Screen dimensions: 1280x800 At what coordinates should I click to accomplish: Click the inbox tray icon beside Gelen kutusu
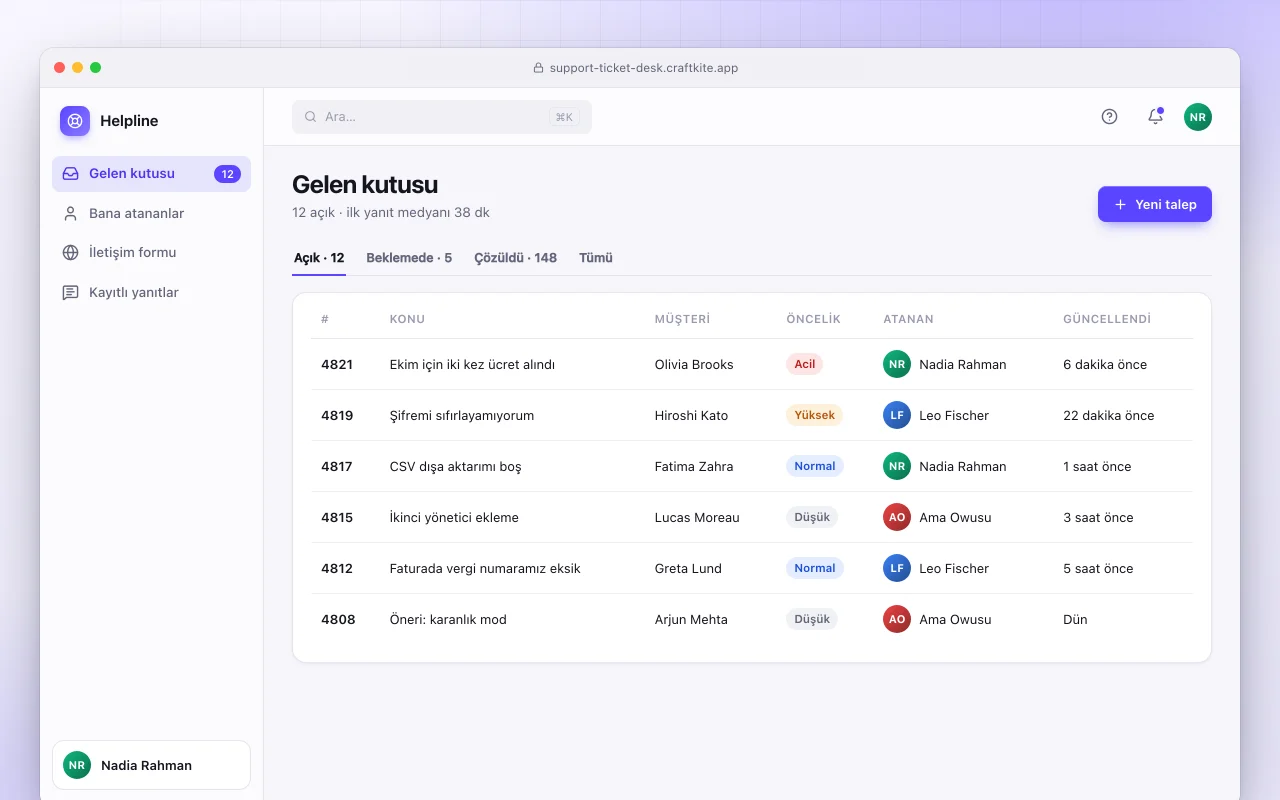(70, 174)
